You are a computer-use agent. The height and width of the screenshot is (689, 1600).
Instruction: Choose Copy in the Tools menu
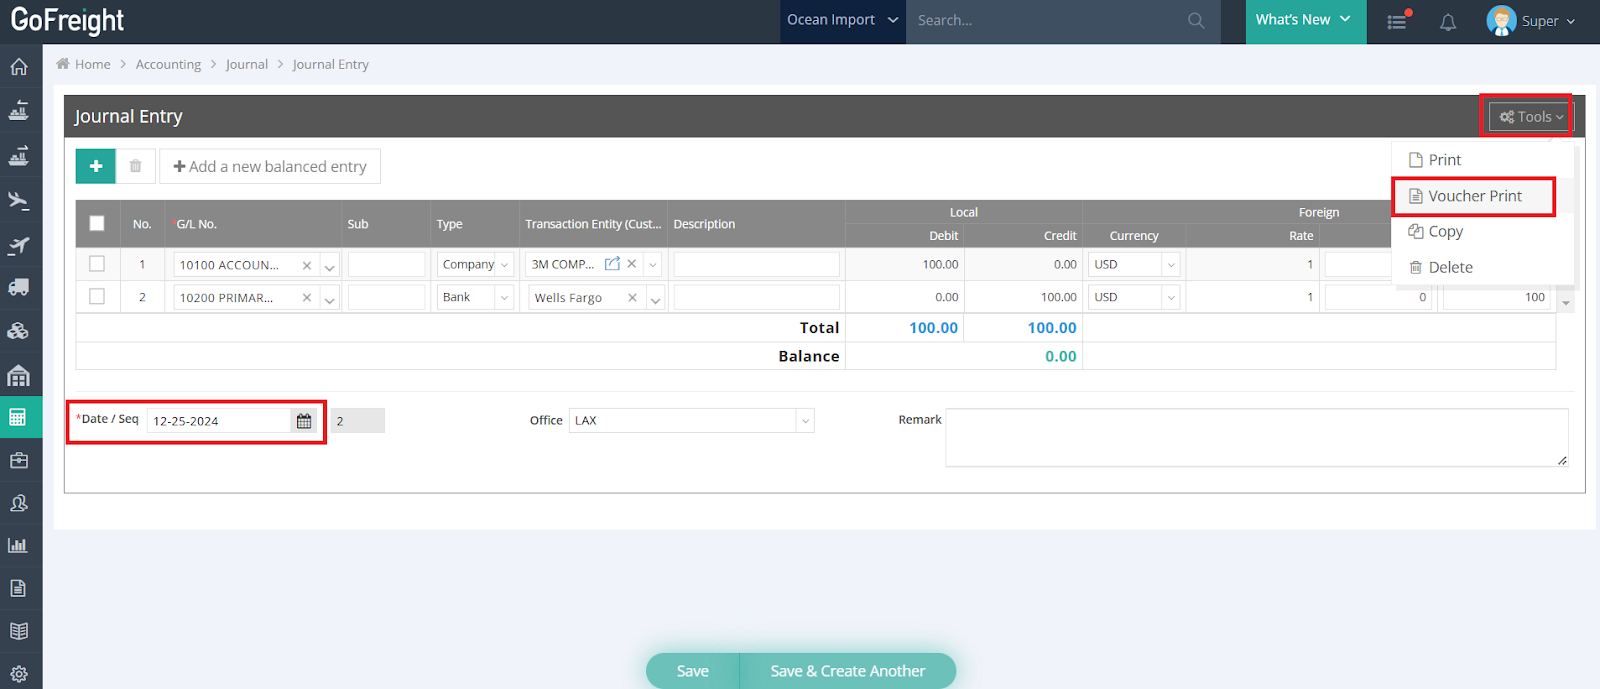(x=1445, y=232)
